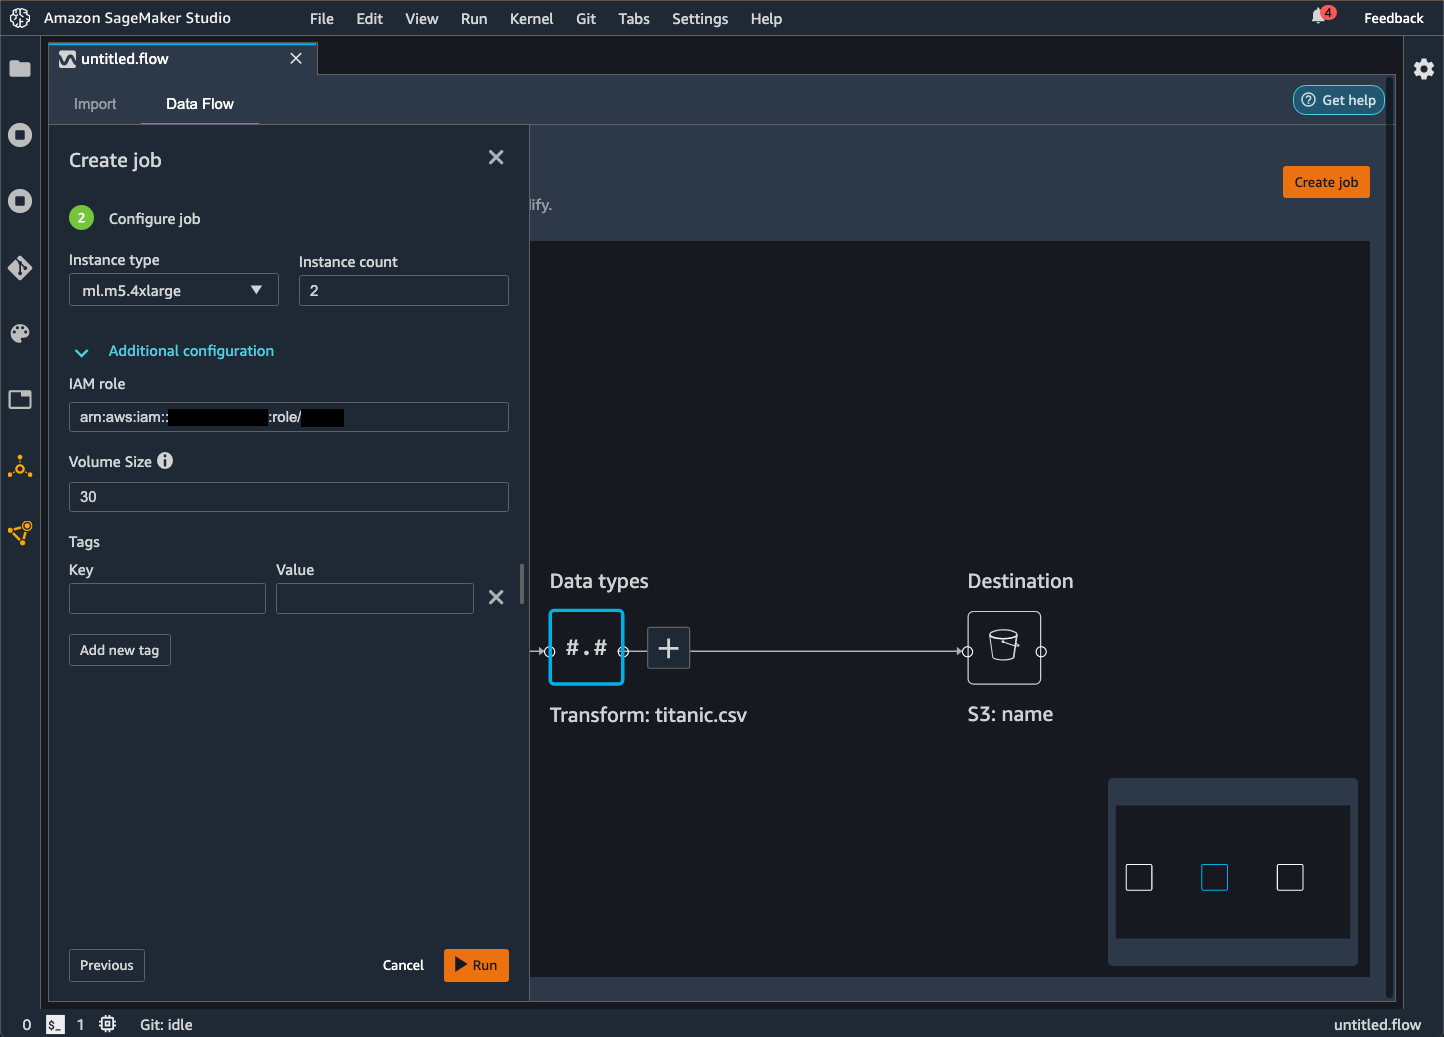Remove the tag row with X icon
Image resolution: width=1444 pixels, height=1037 pixels.
click(496, 598)
